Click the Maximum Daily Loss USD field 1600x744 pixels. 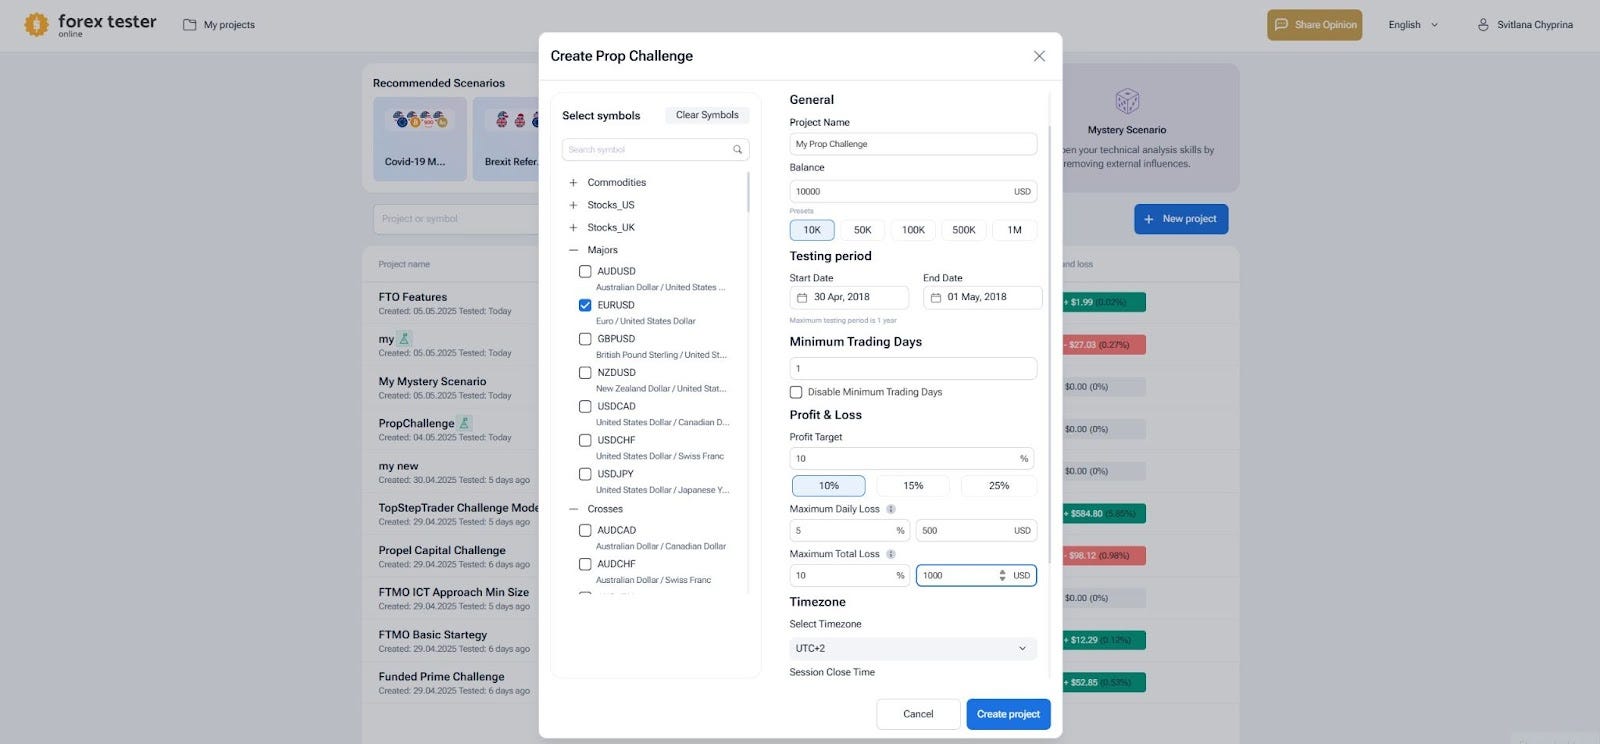[x=976, y=531]
